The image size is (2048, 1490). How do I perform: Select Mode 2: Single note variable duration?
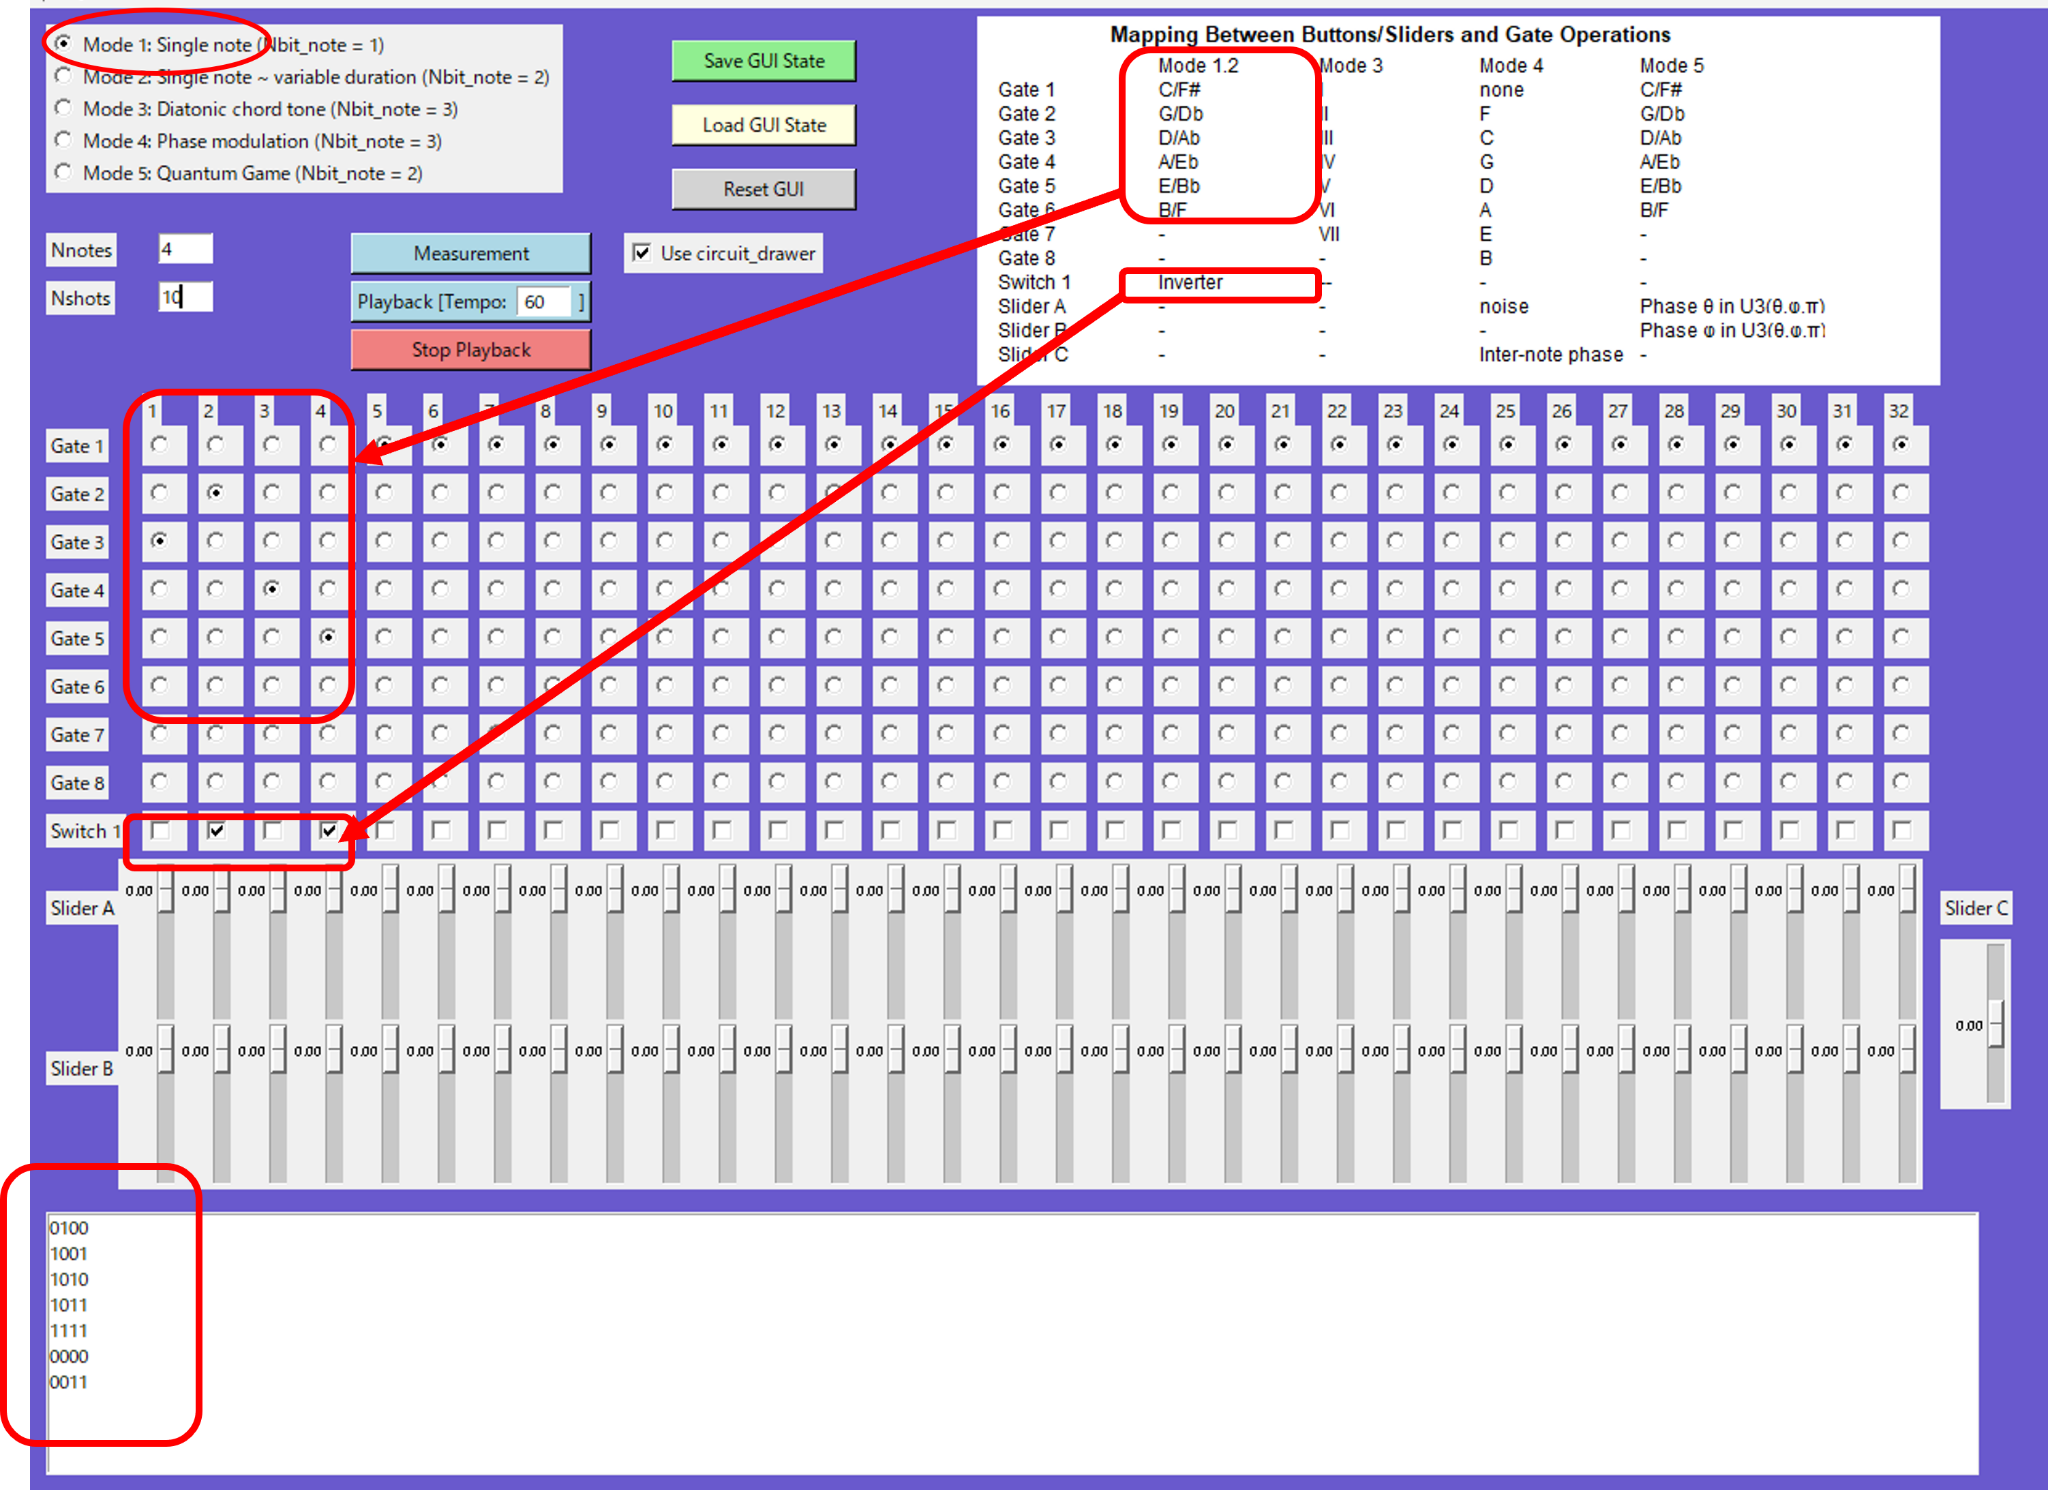64,76
